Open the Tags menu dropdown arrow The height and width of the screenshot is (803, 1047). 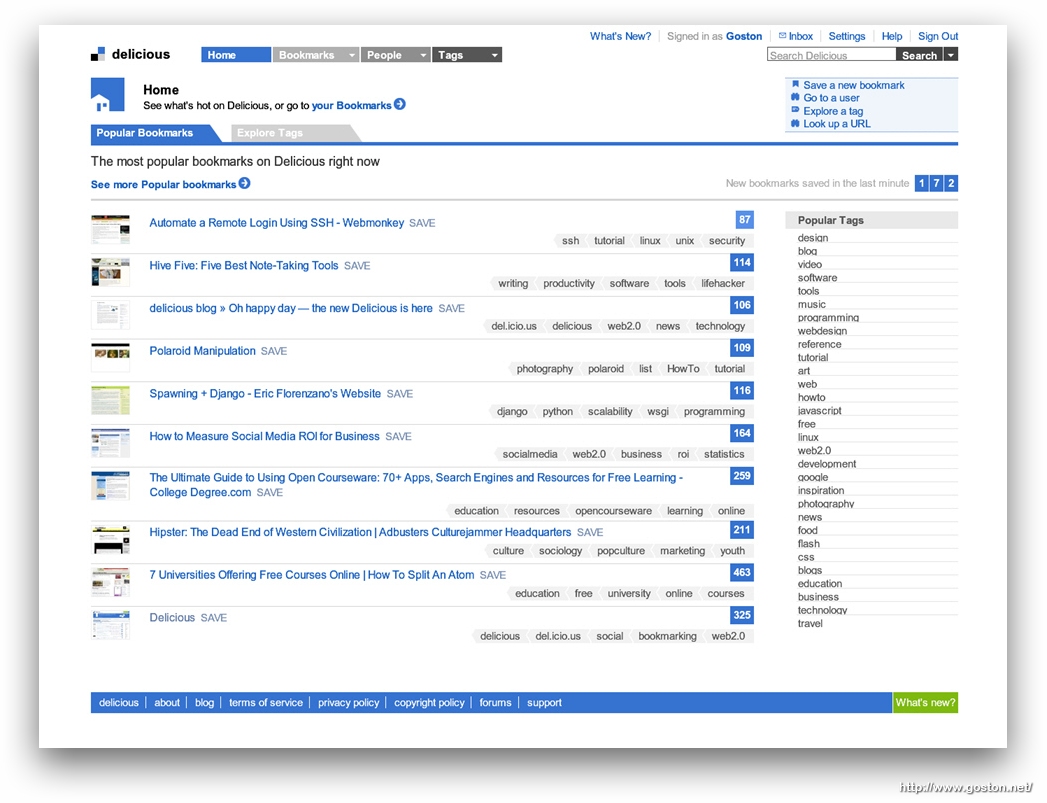coord(494,55)
